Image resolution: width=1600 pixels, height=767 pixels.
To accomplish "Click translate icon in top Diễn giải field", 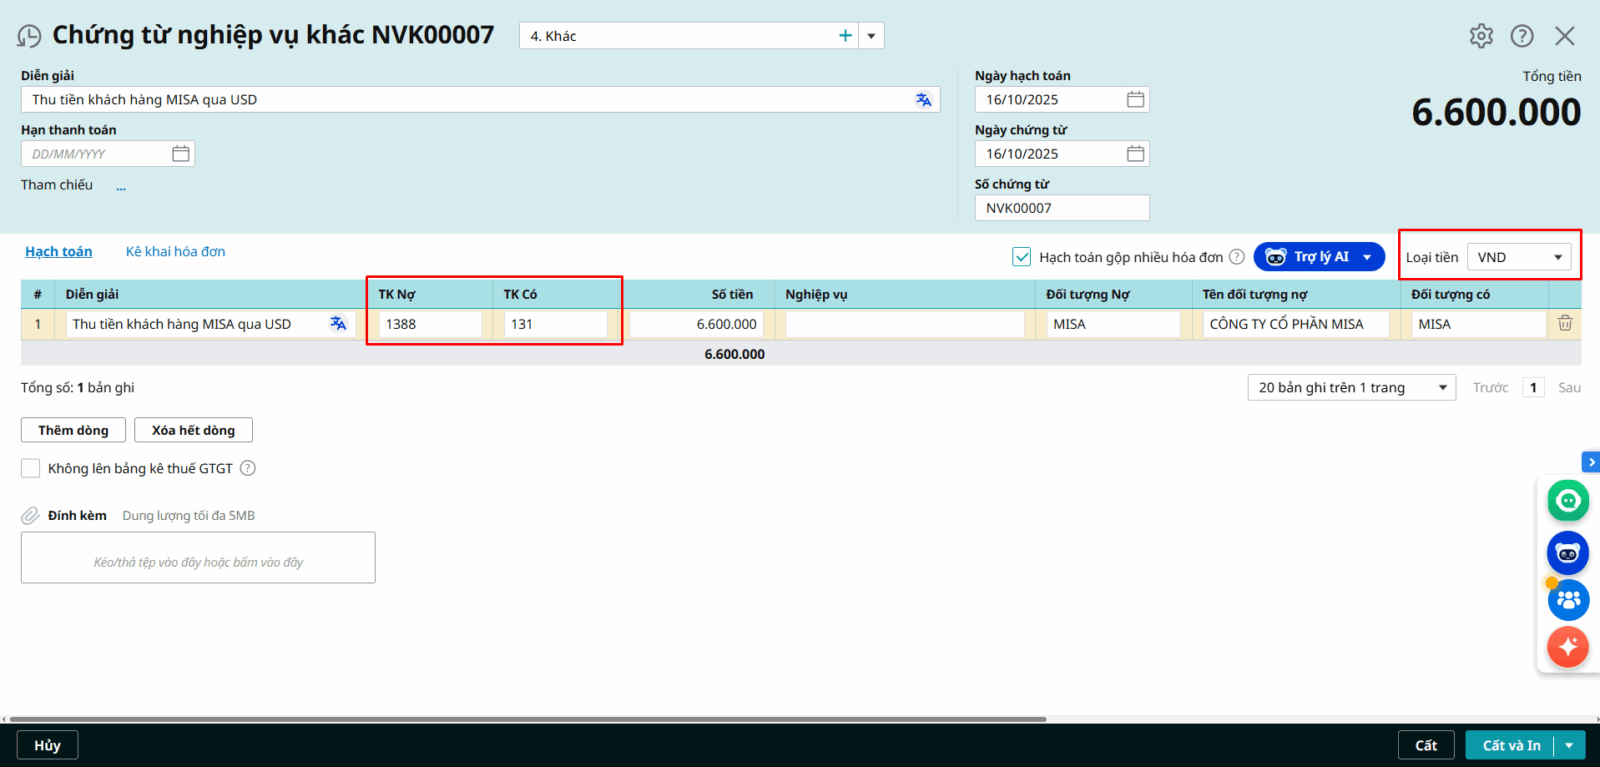I will coord(923,100).
